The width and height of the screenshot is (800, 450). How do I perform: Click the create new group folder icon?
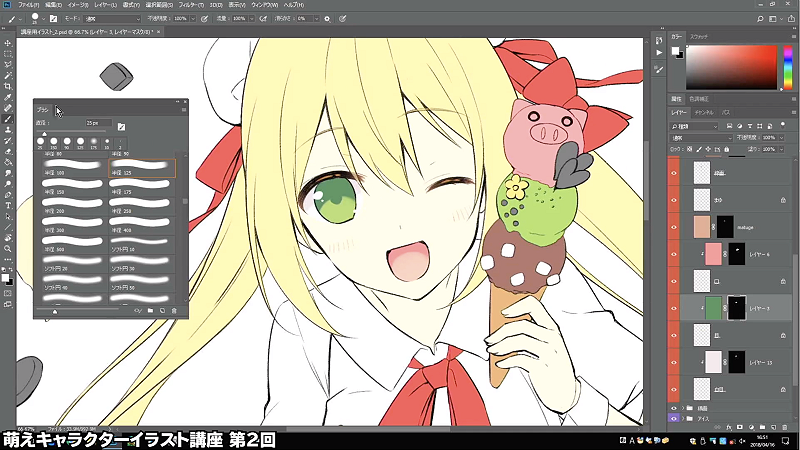[x=762, y=427]
